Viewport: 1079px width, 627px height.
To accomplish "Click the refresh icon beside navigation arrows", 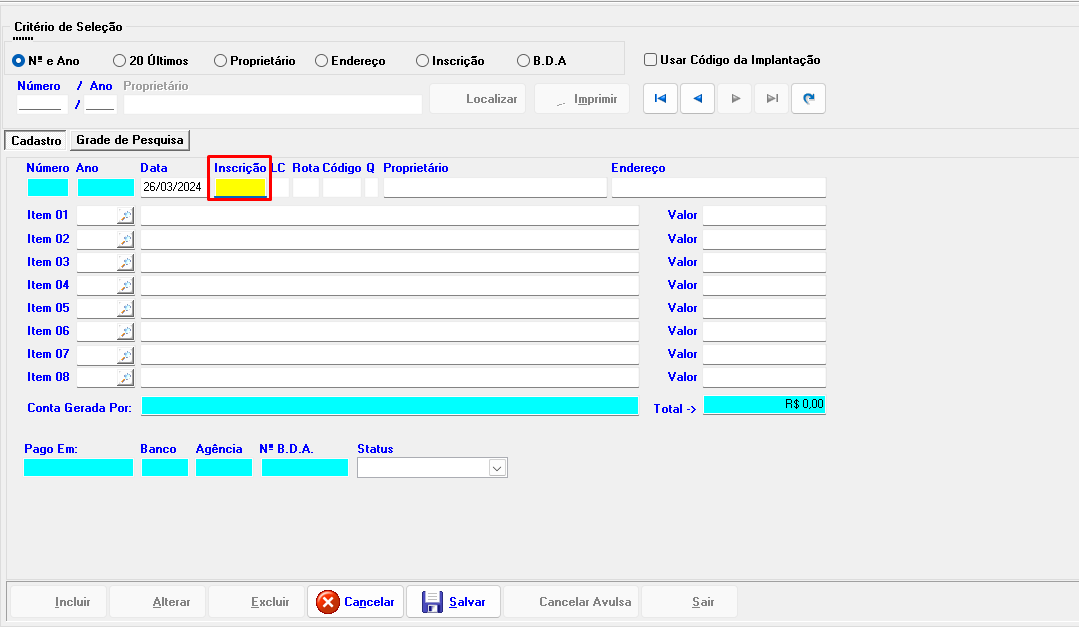I will tap(808, 99).
